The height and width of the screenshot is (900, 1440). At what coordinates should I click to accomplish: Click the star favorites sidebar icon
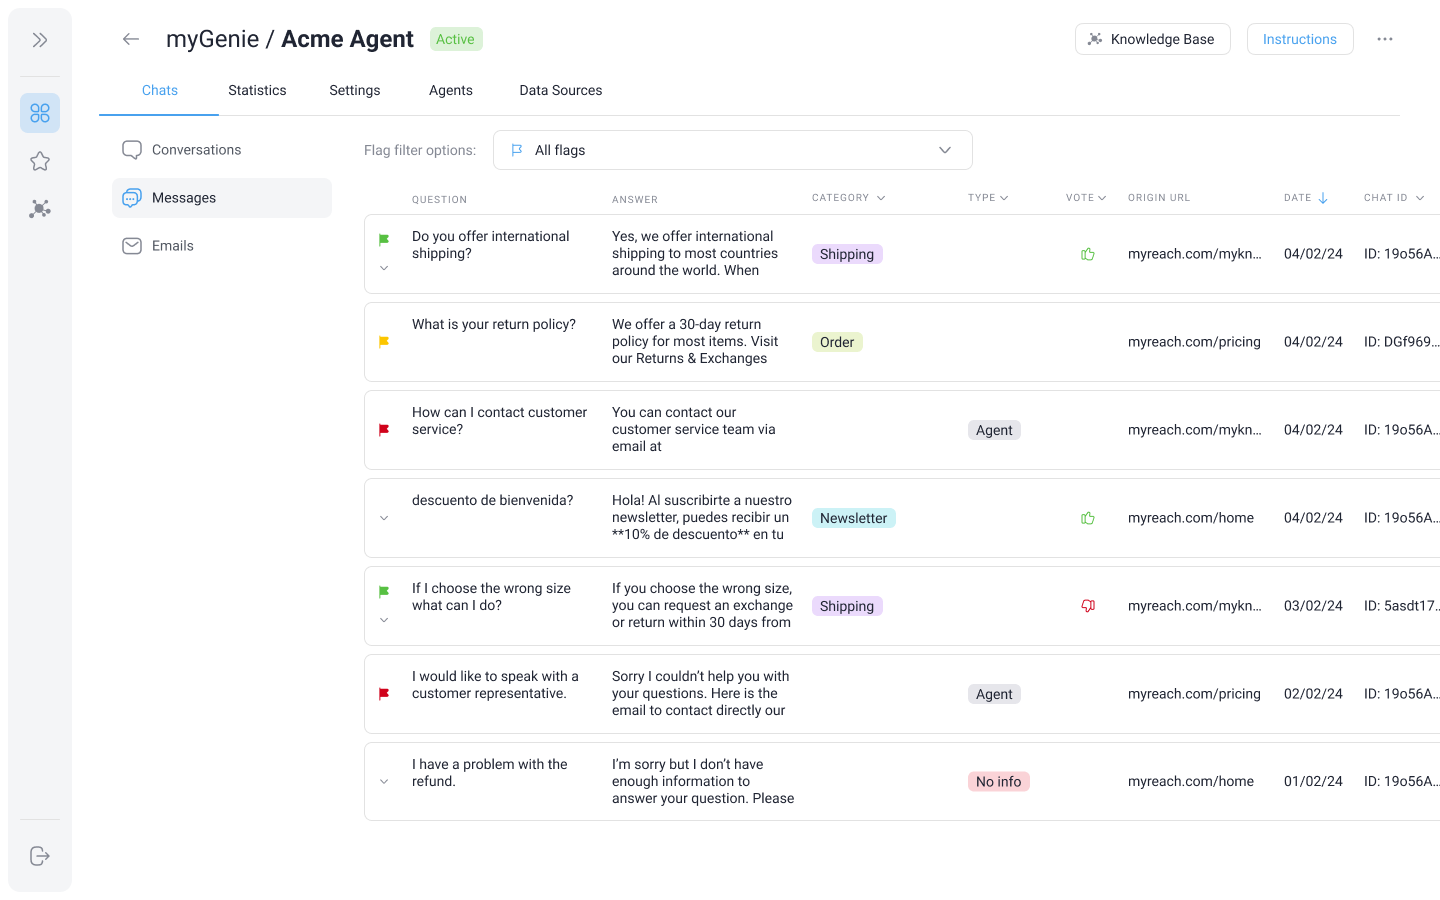pos(40,161)
